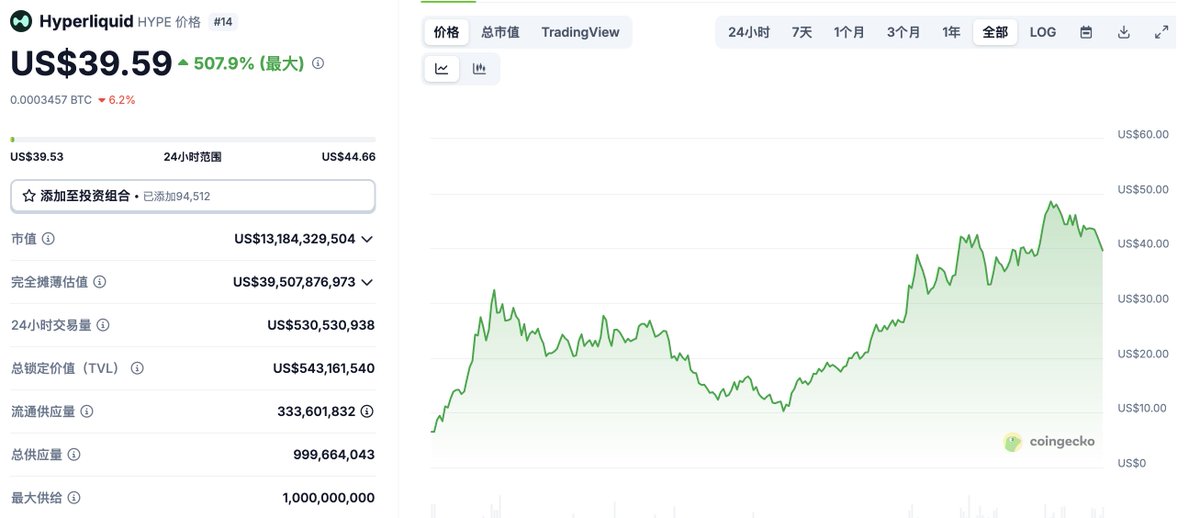Switch to the 总市值 tab
The image size is (1200, 518).
coord(500,32)
